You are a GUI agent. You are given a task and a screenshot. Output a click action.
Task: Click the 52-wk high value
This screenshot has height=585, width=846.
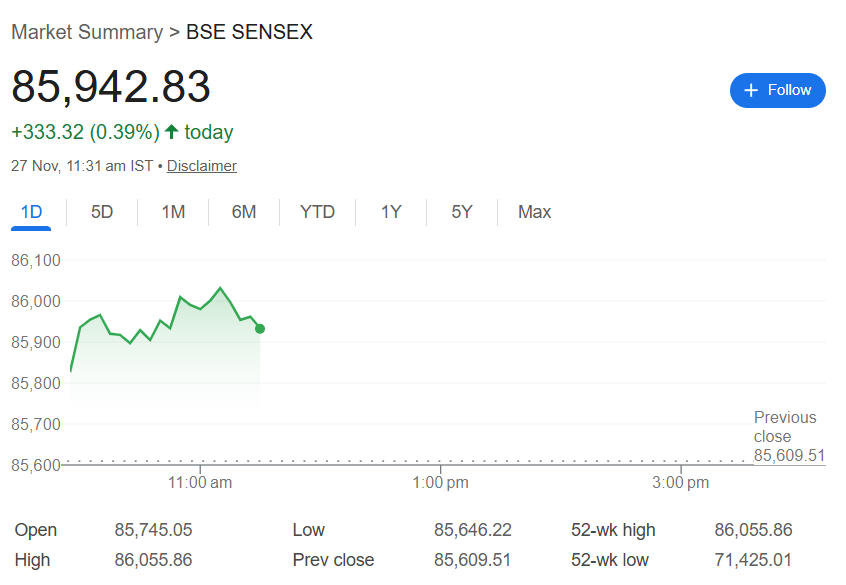(753, 530)
